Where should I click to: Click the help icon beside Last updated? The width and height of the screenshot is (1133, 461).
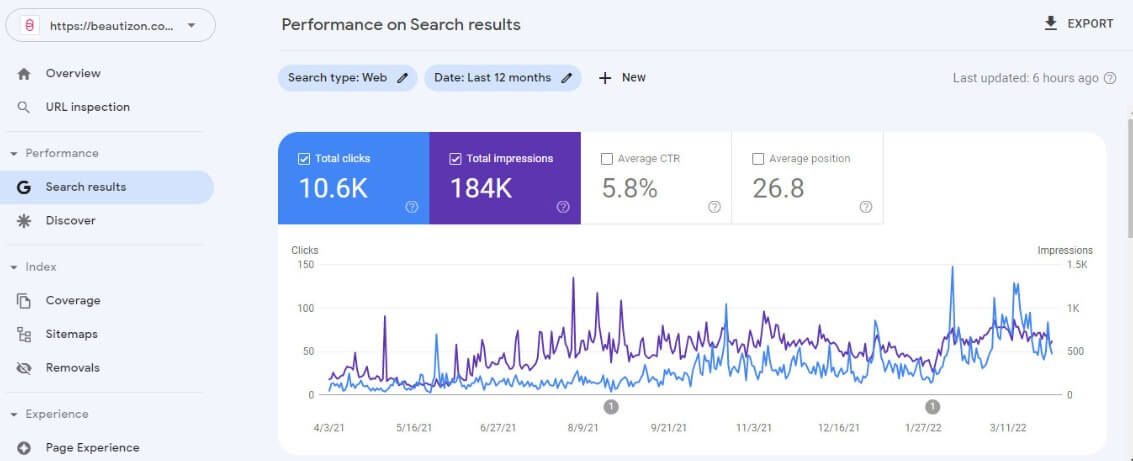[1110, 78]
